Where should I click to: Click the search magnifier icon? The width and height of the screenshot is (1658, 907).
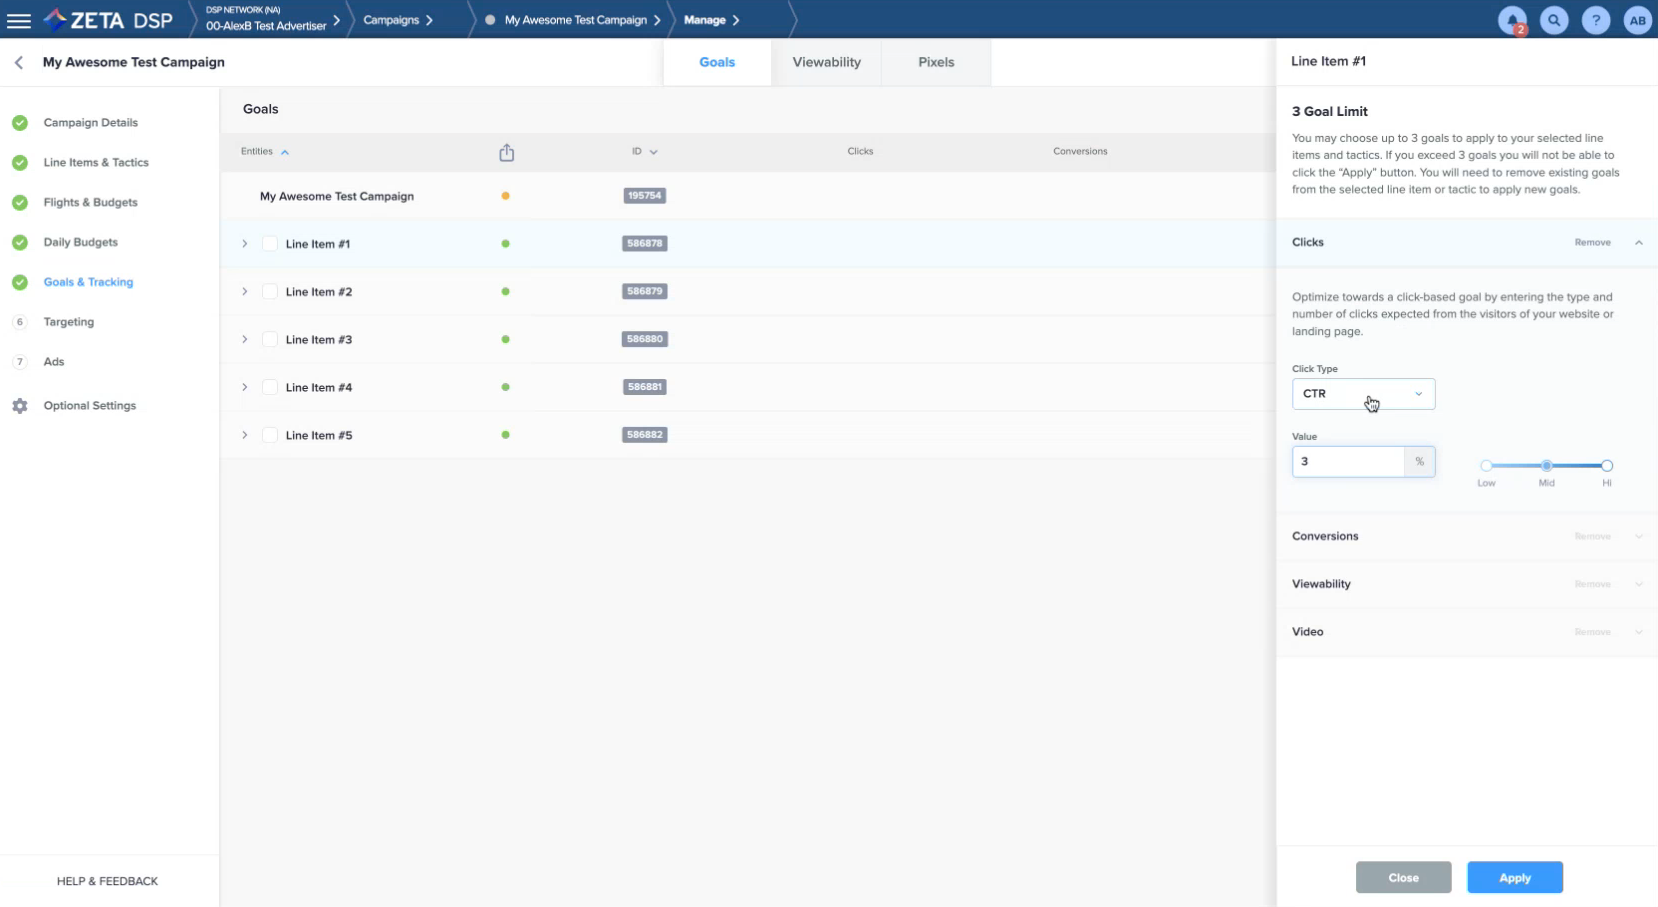click(x=1554, y=20)
